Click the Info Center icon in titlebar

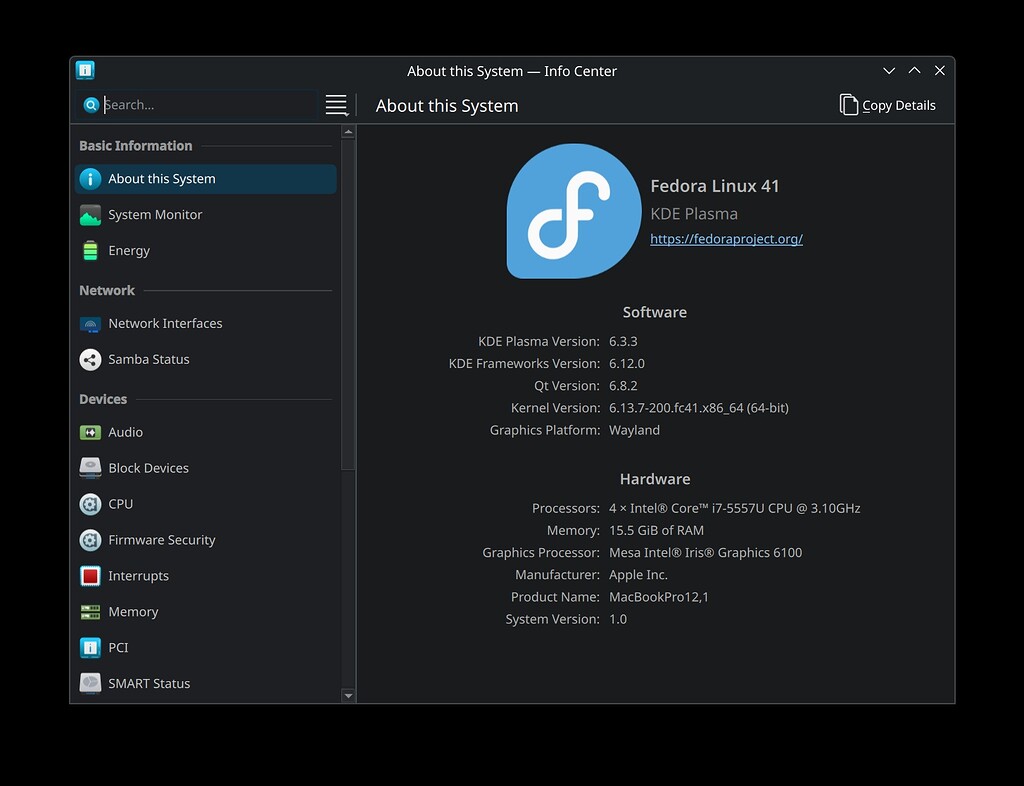(85, 70)
